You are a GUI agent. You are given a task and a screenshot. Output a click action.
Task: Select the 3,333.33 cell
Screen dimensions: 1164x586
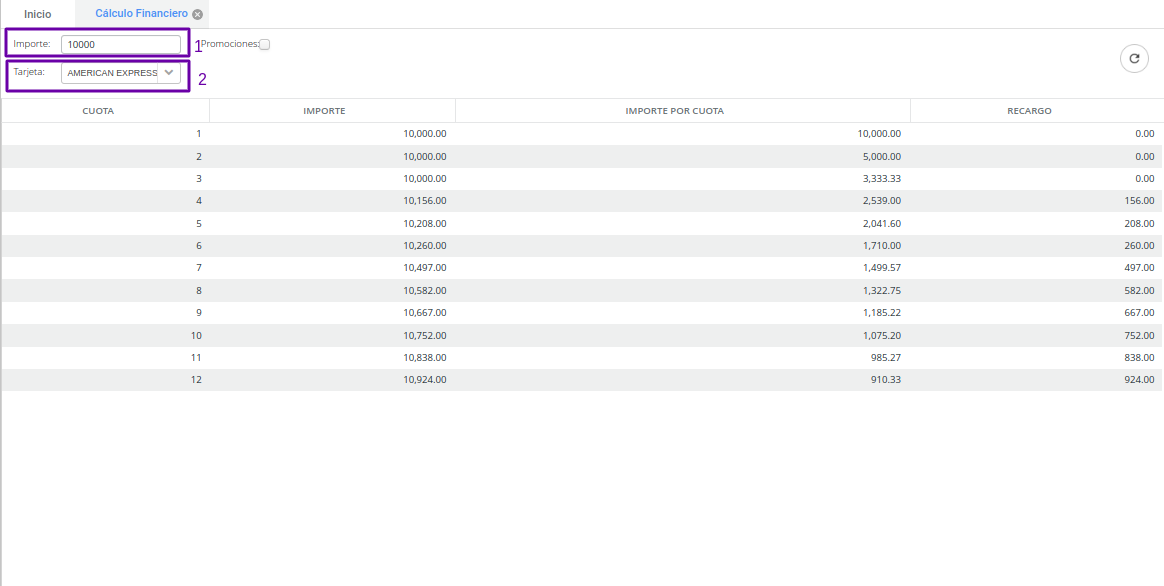683,179
